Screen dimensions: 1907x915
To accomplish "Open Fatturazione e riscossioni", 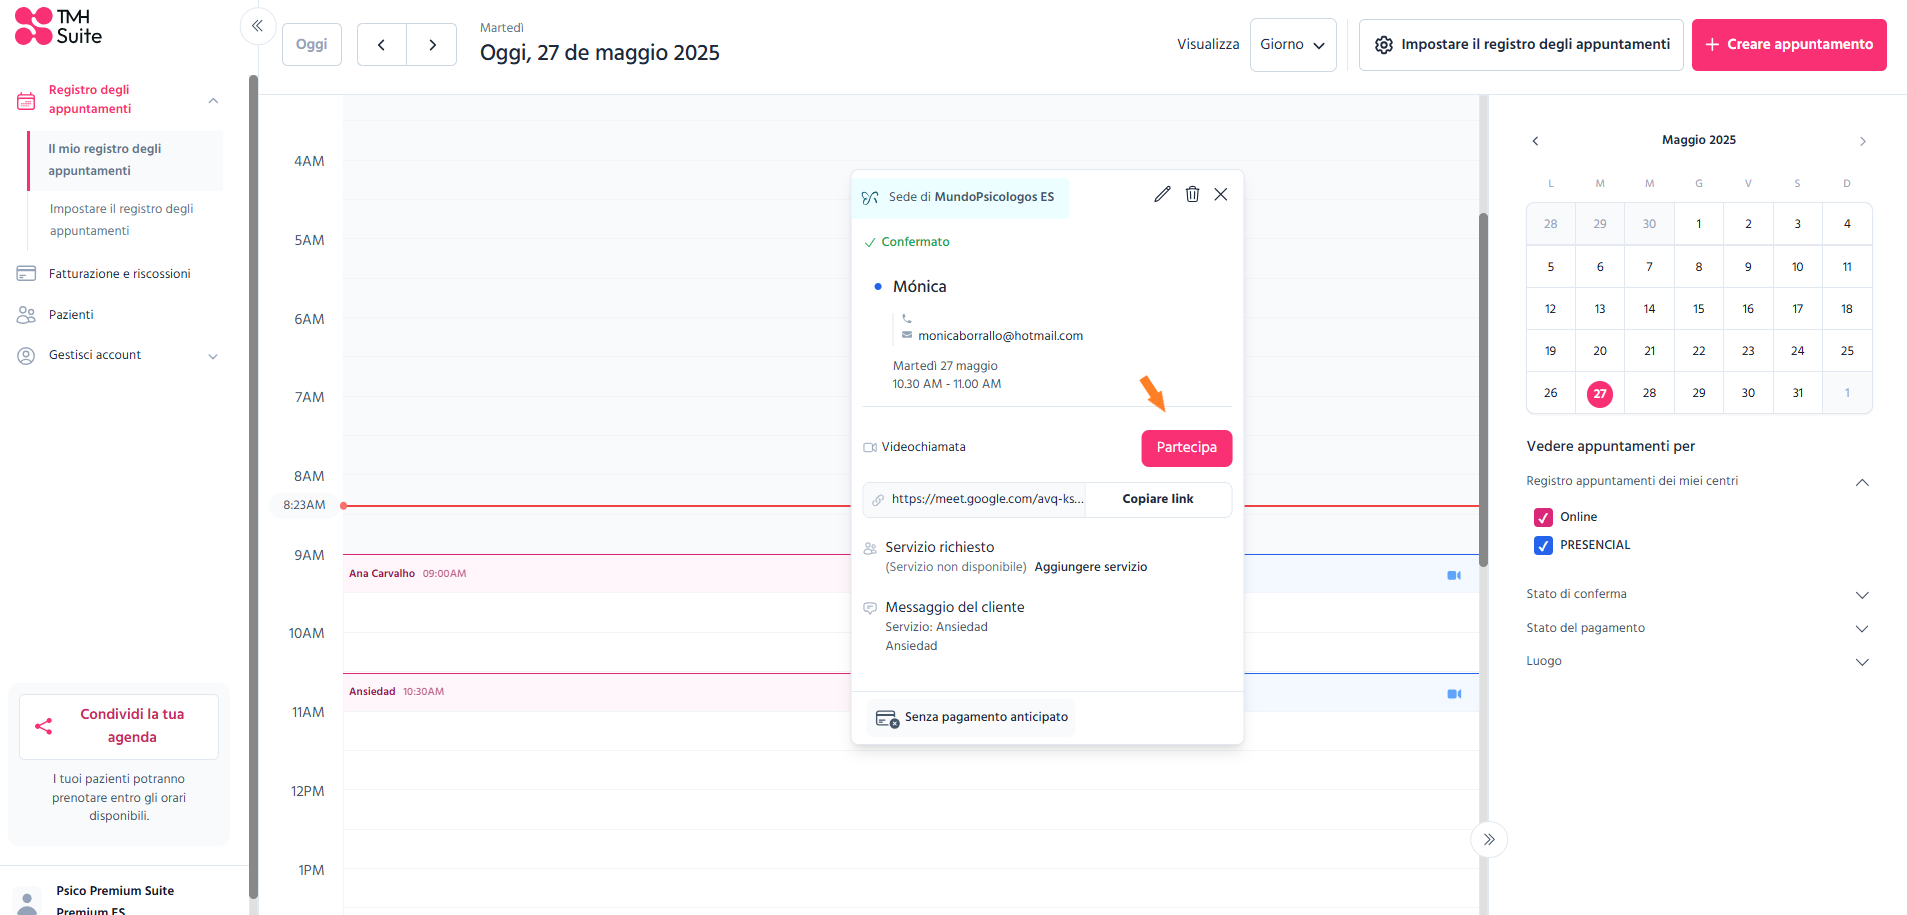I will [x=119, y=274].
